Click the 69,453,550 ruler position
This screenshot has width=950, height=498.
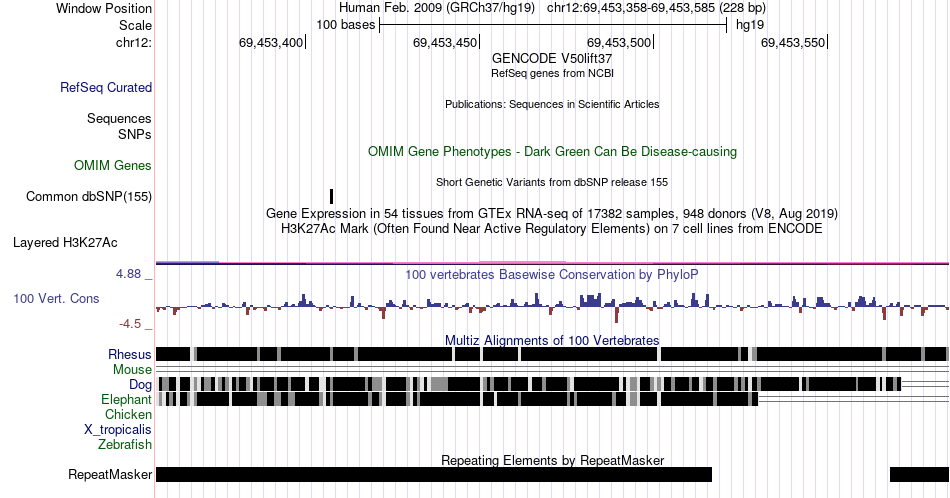tap(793, 42)
